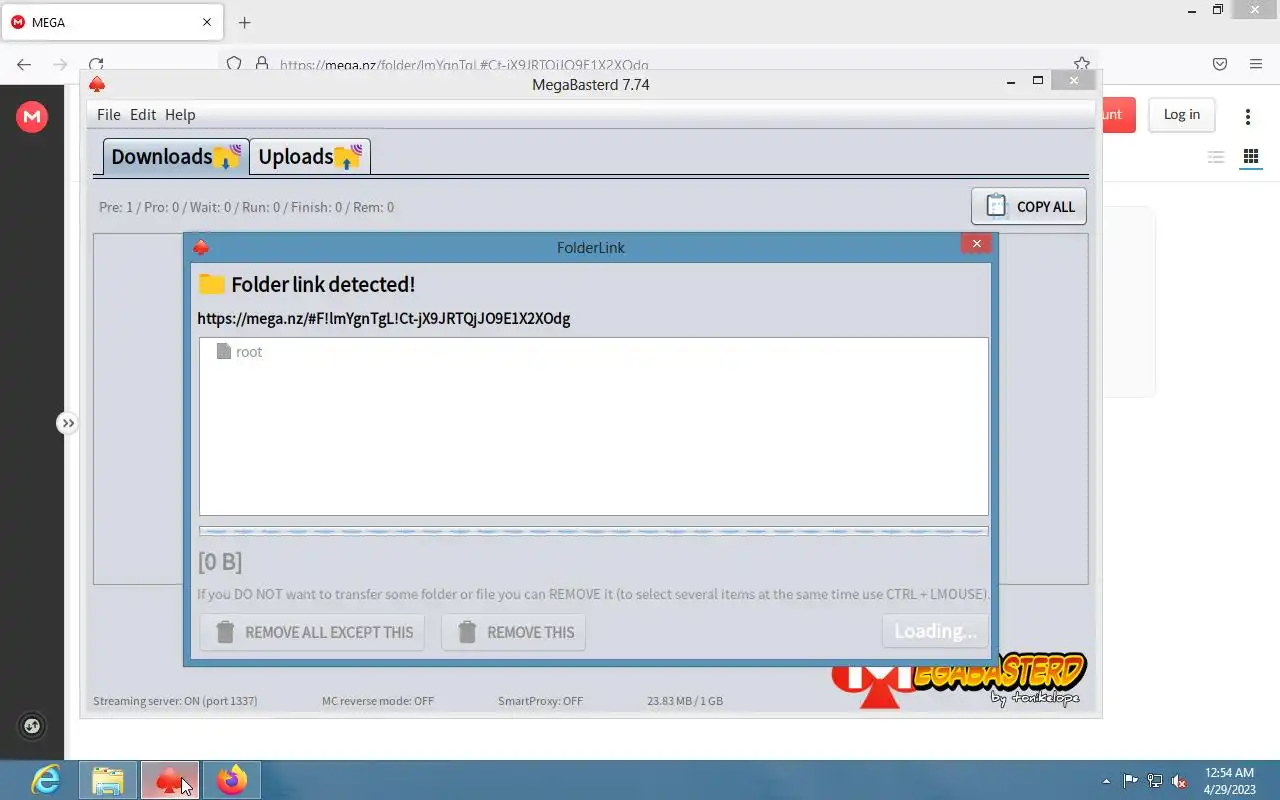Click the 23.83 MB / 1 GB memory indicator
This screenshot has width=1280, height=800.
pos(685,701)
